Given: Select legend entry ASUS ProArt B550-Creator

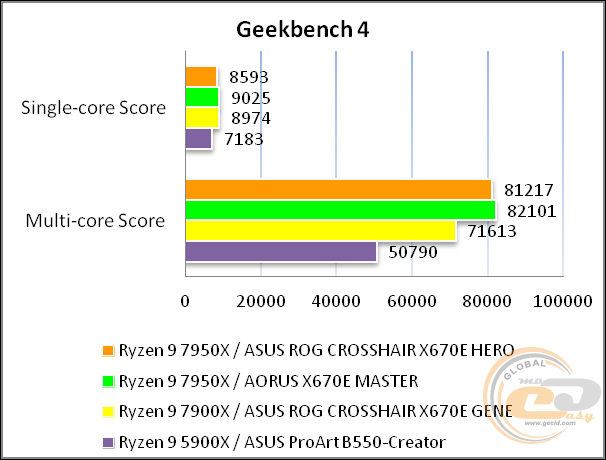Looking at the screenshot, I should pyautogui.click(x=282, y=442).
